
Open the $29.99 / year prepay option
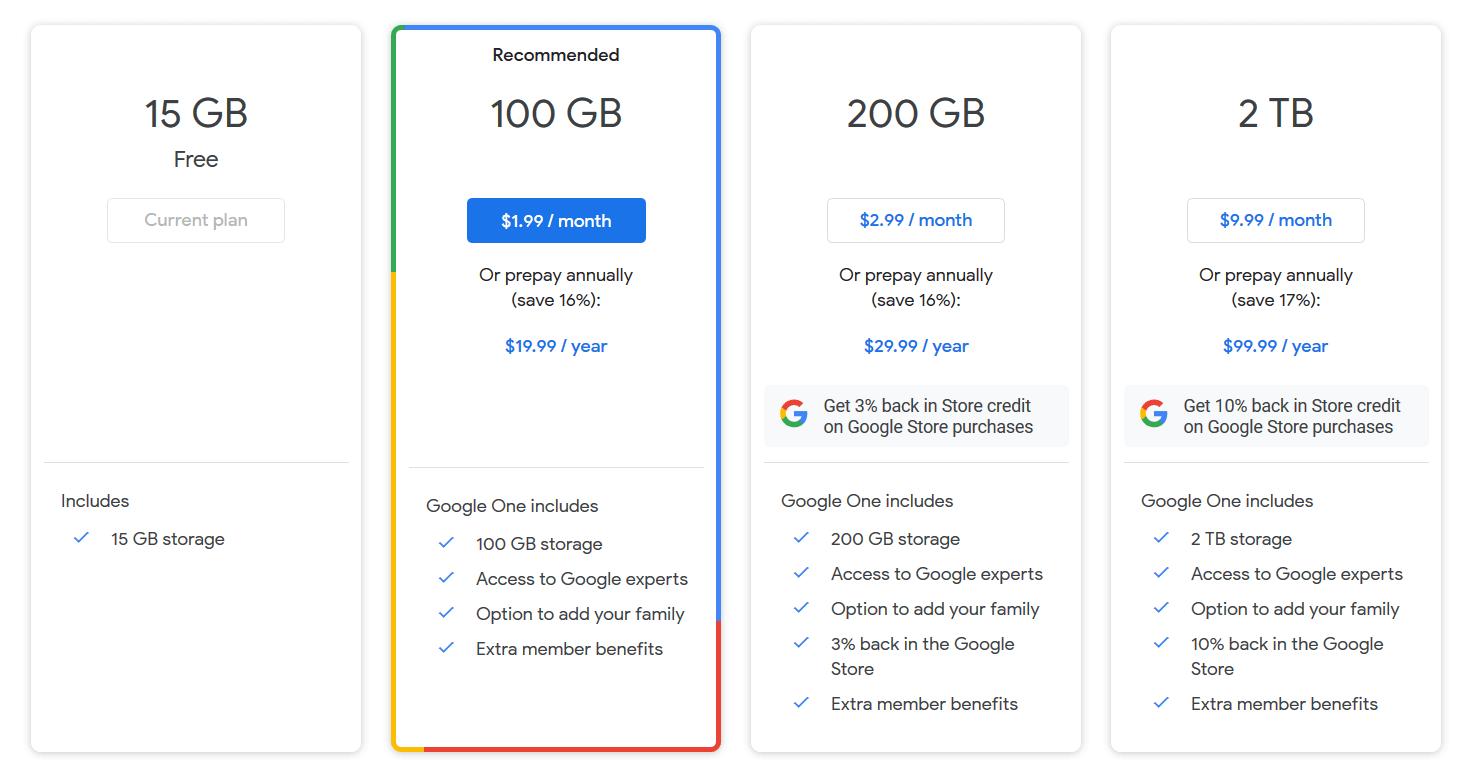(915, 345)
